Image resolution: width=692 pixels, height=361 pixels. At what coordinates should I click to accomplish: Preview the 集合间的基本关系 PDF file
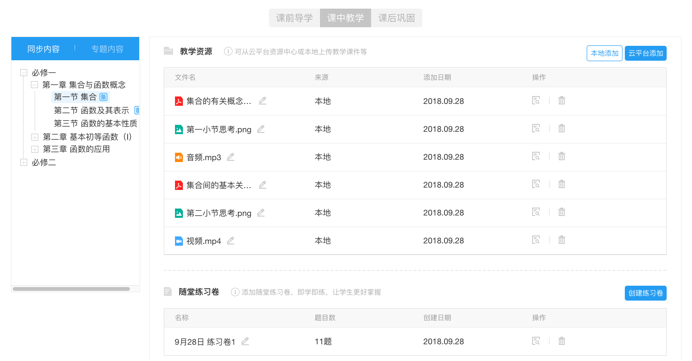[536, 184]
